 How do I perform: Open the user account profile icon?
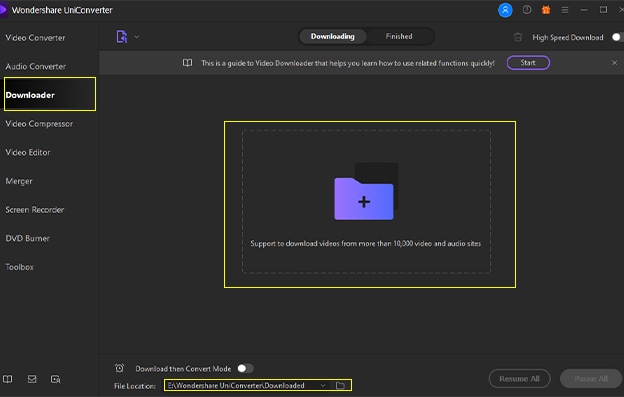pos(505,10)
